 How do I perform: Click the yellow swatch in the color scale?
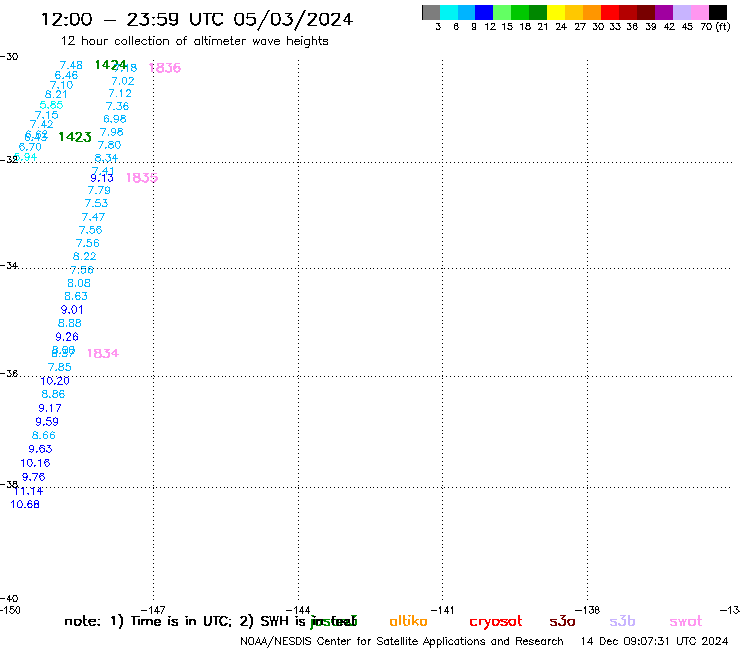(x=556, y=12)
